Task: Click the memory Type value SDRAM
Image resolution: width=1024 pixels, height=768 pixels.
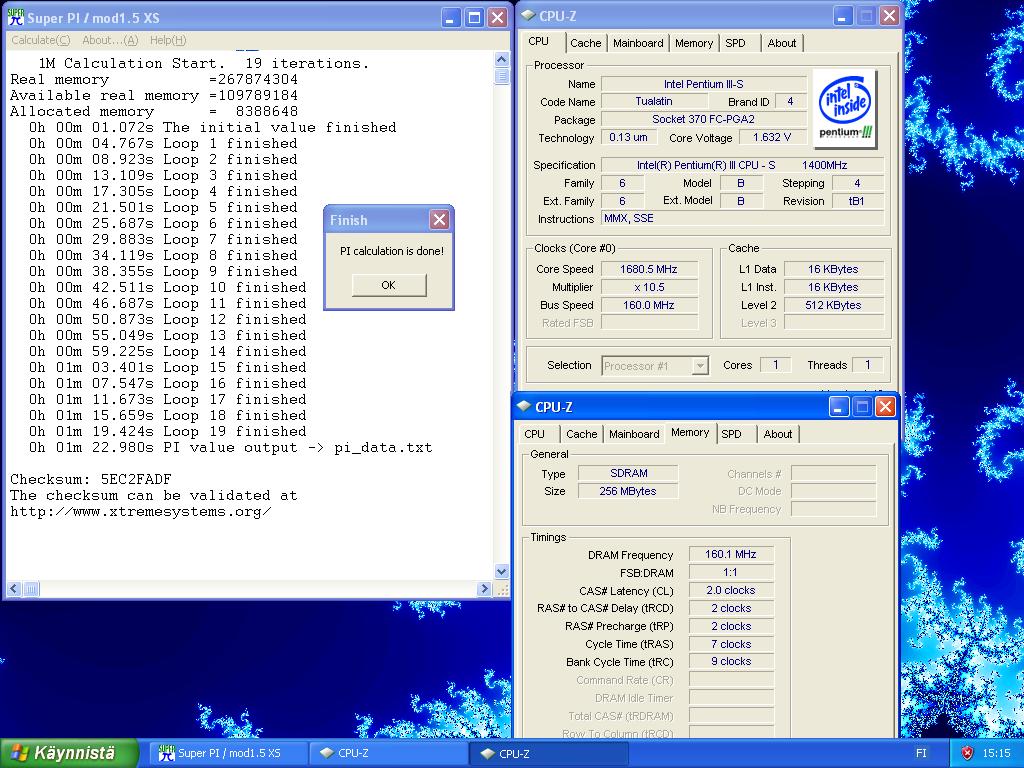Action: click(x=628, y=473)
